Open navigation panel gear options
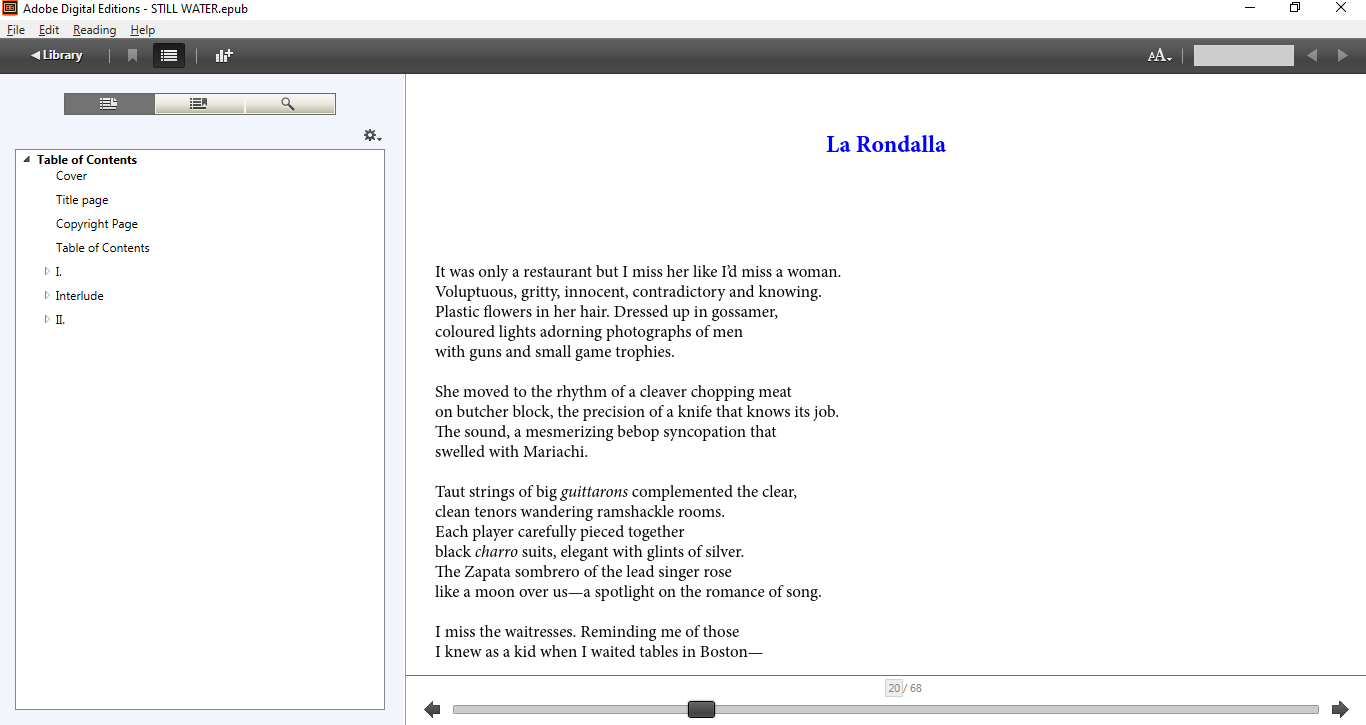Viewport: 1366px width, 725px height. point(372,135)
